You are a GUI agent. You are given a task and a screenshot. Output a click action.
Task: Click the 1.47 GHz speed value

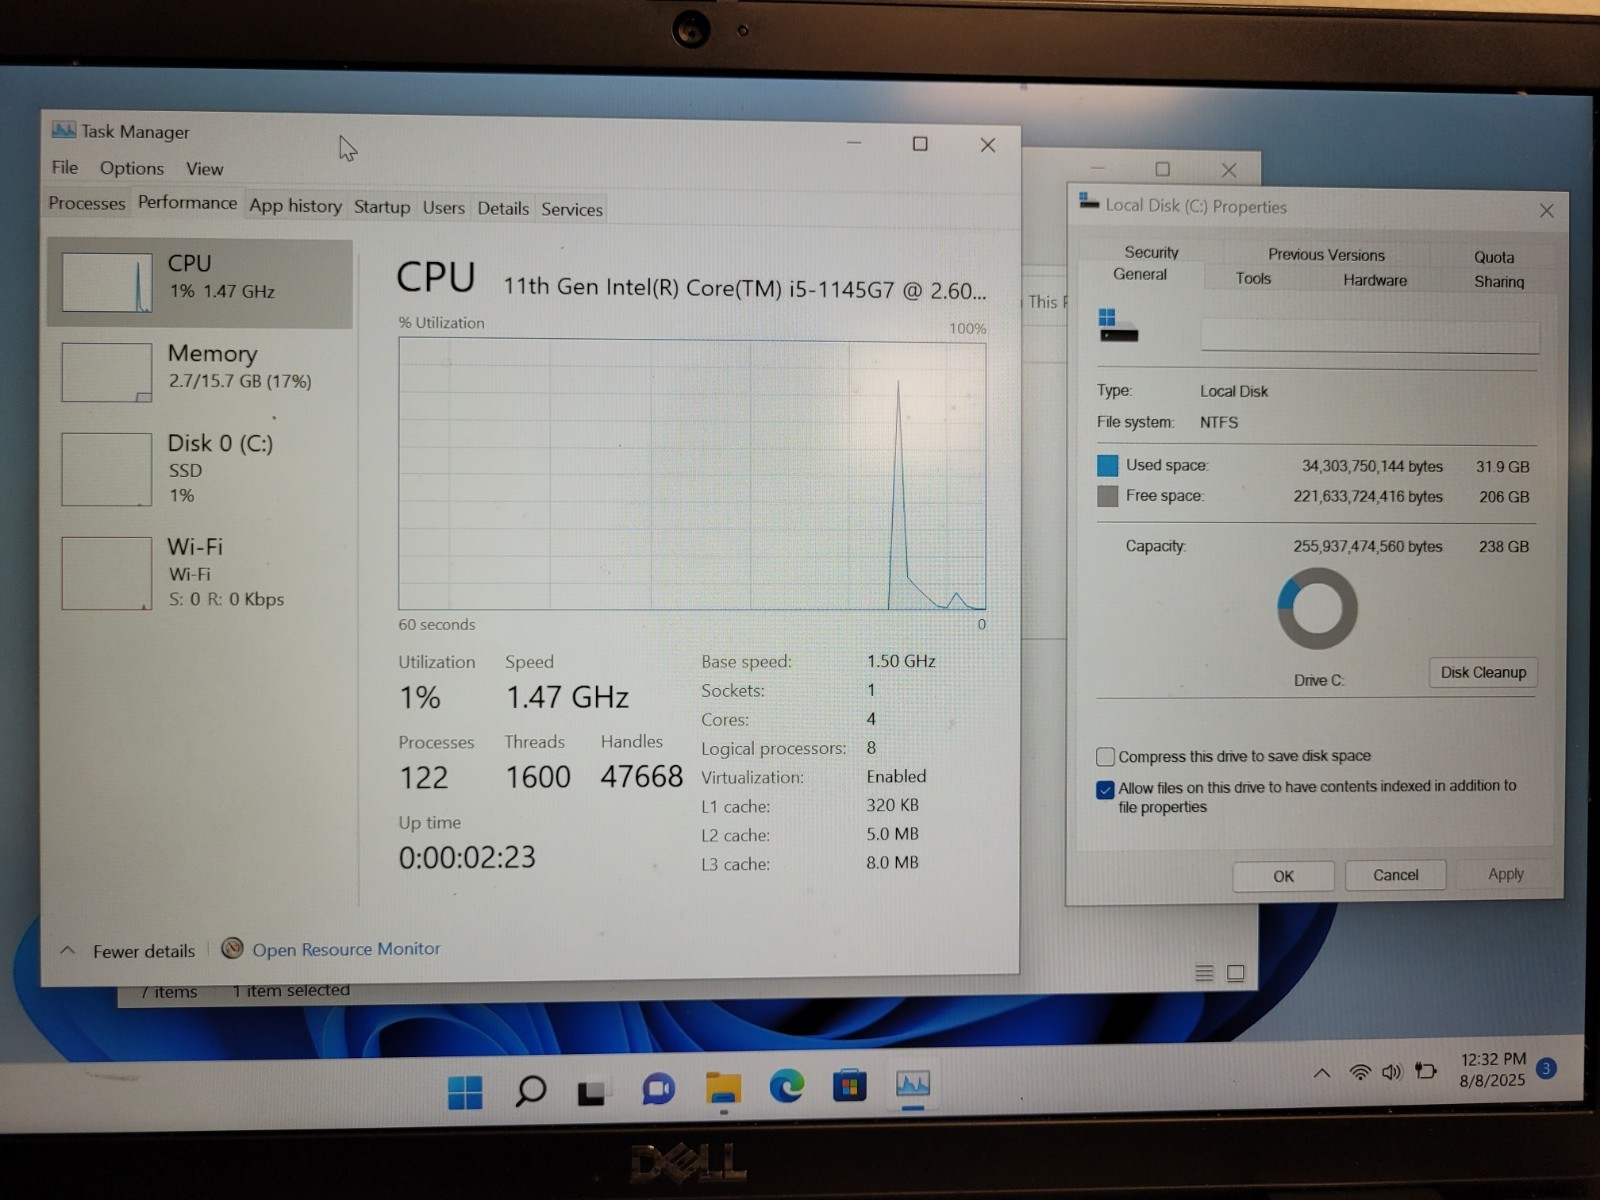pos(567,697)
